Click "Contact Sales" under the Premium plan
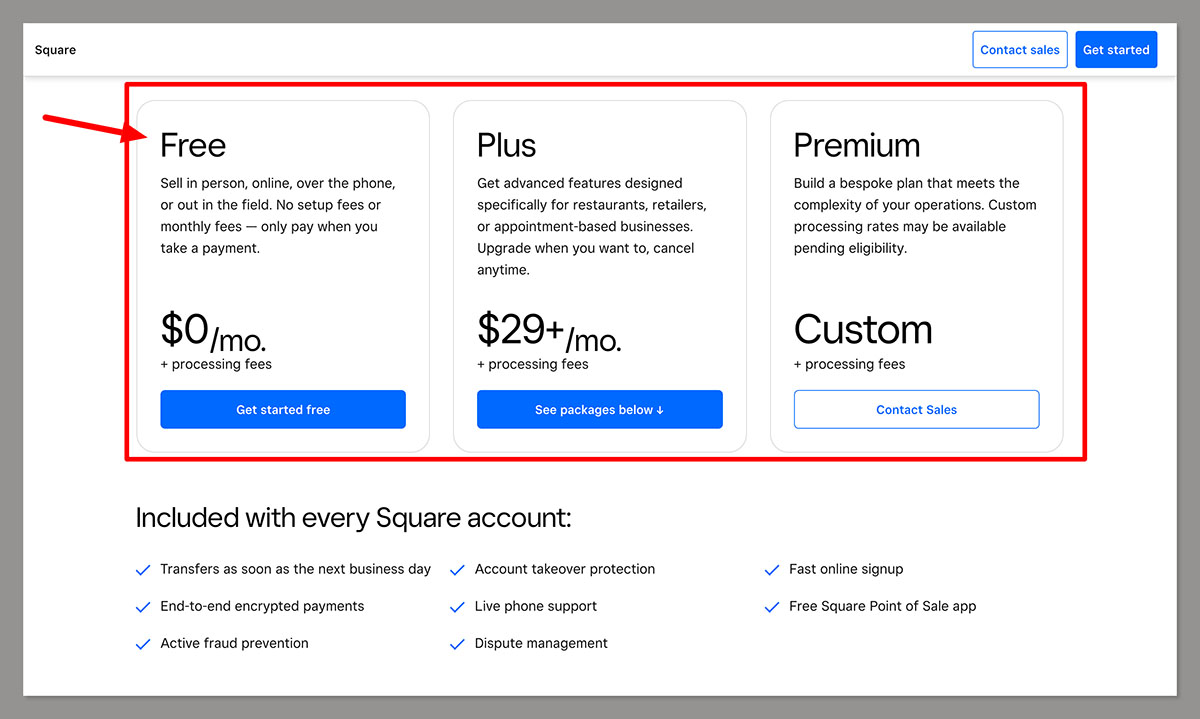The height and width of the screenshot is (719, 1200). point(916,409)
